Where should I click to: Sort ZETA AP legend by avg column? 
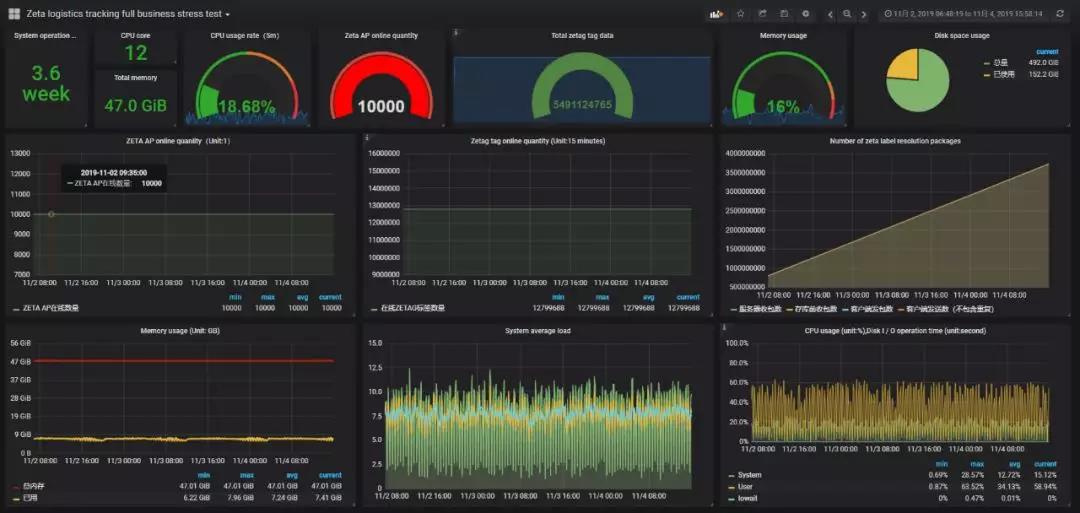pos(297,297)
